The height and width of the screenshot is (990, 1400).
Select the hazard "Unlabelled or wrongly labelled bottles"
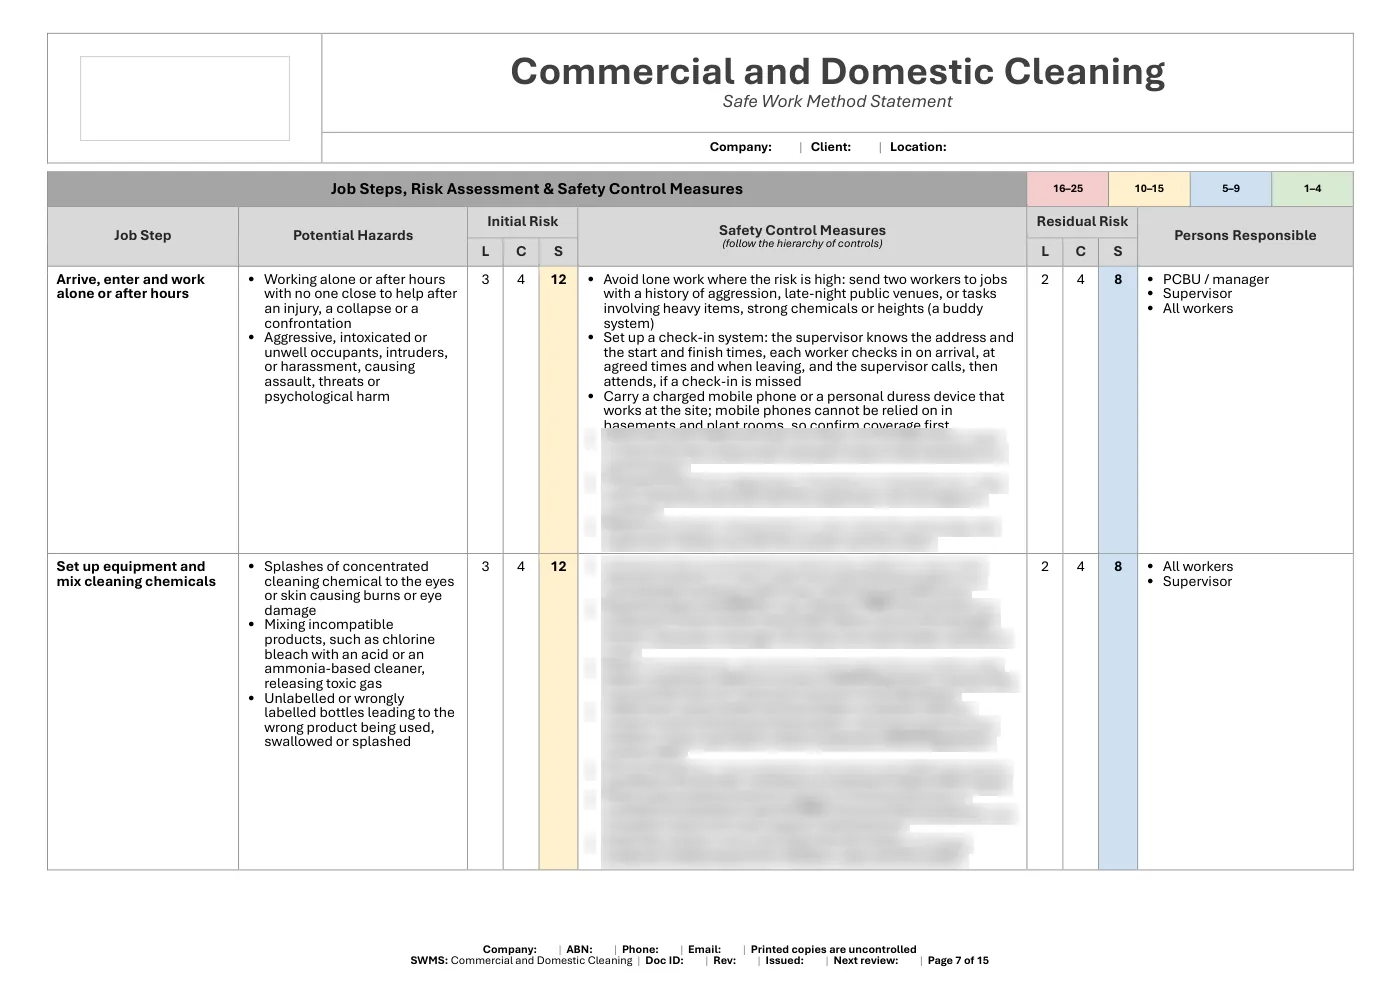[x=359, y=720]
